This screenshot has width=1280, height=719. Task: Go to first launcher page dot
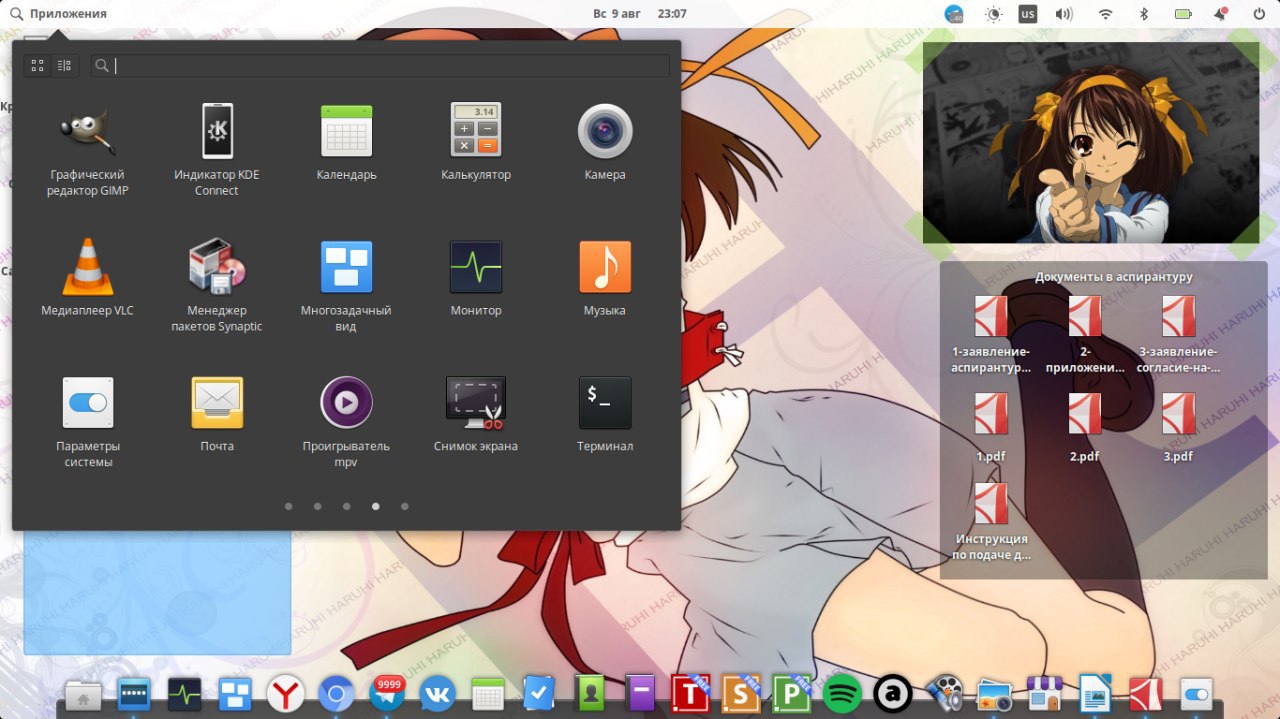click(x=288, y=506)
